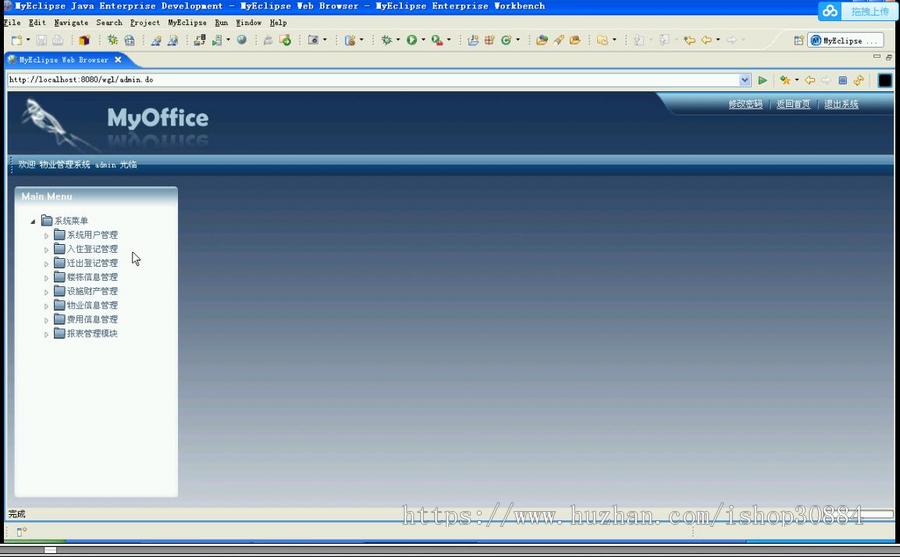Viewport: 900px width, 557px height.
Task: Click the browser Back arrow icon
Action: click(x=810, y=80)
